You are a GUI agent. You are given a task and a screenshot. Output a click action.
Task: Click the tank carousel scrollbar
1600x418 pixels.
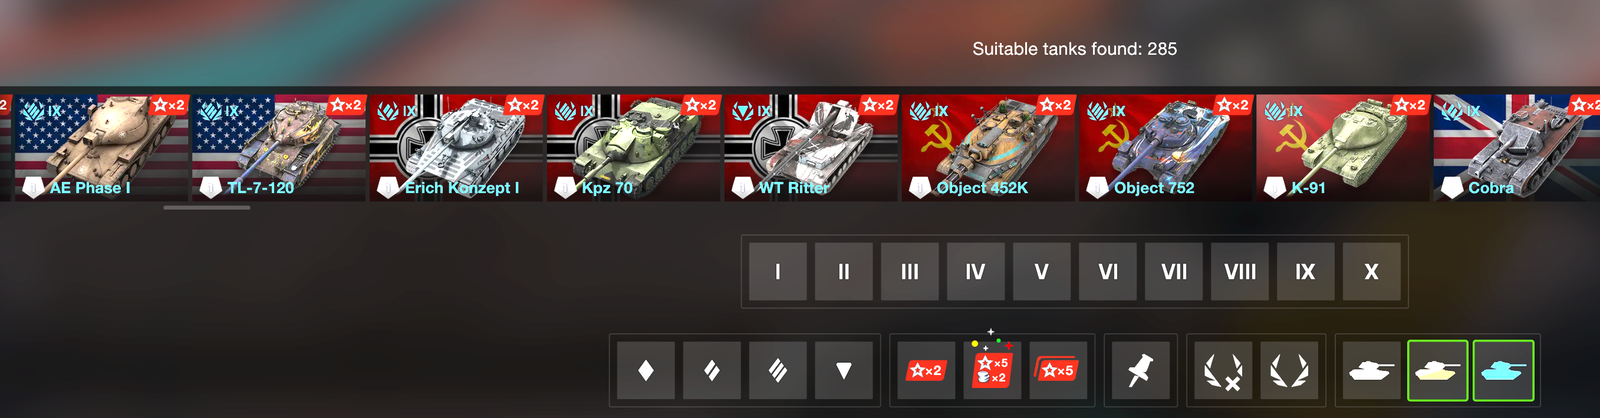tap(207, 208)
